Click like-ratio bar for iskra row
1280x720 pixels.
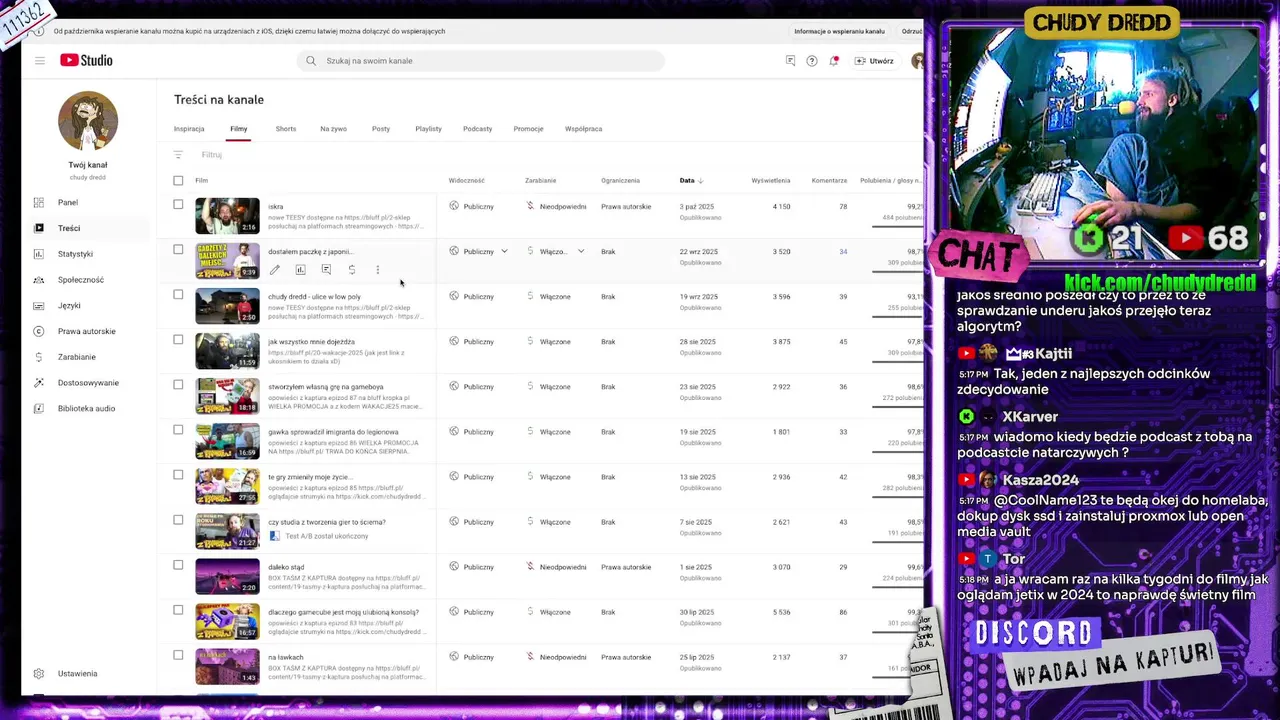[897, 227]
